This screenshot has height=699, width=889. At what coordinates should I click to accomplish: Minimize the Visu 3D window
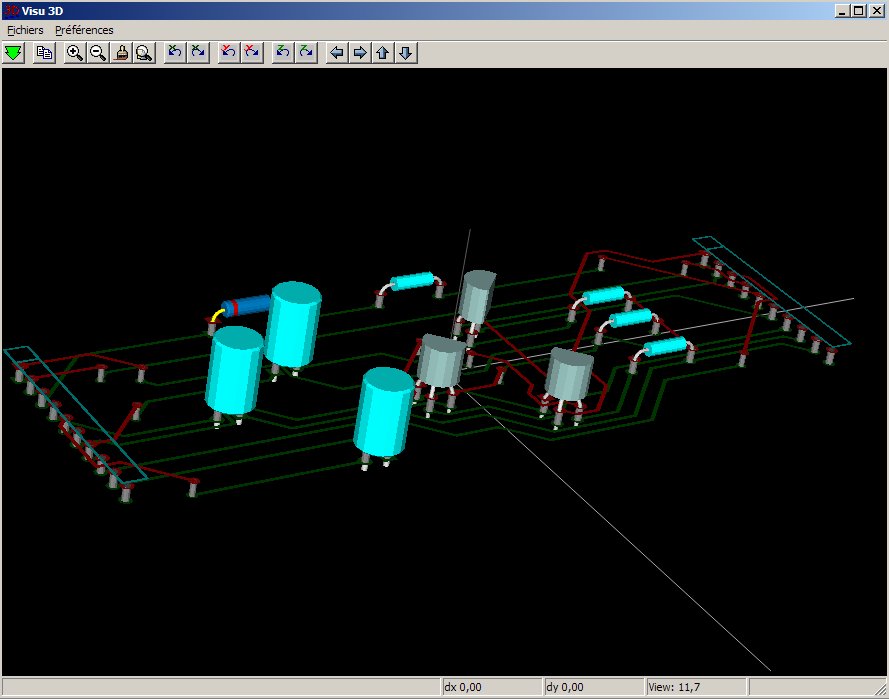click(843, 11)
